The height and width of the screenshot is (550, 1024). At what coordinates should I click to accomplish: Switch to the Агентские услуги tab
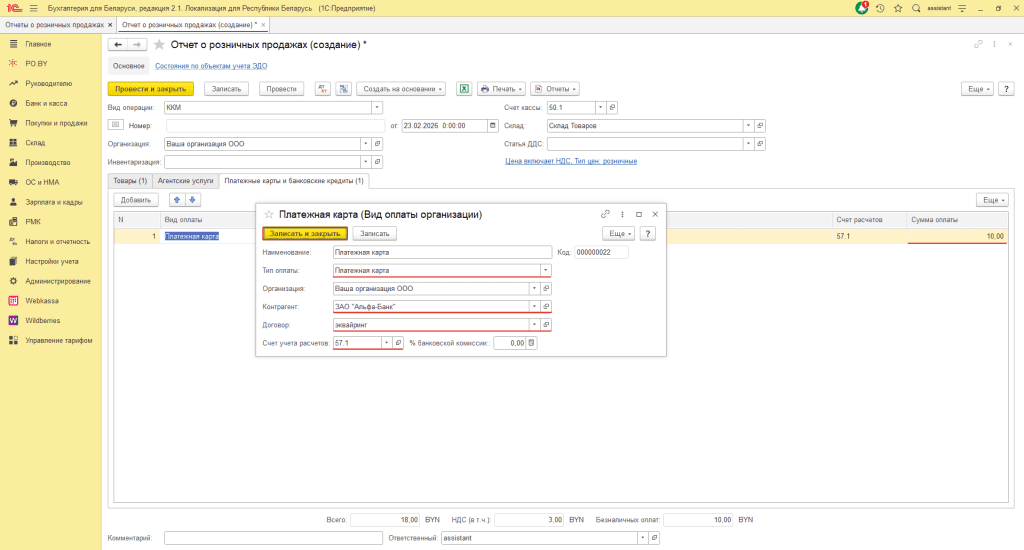[x=185, y=180]
